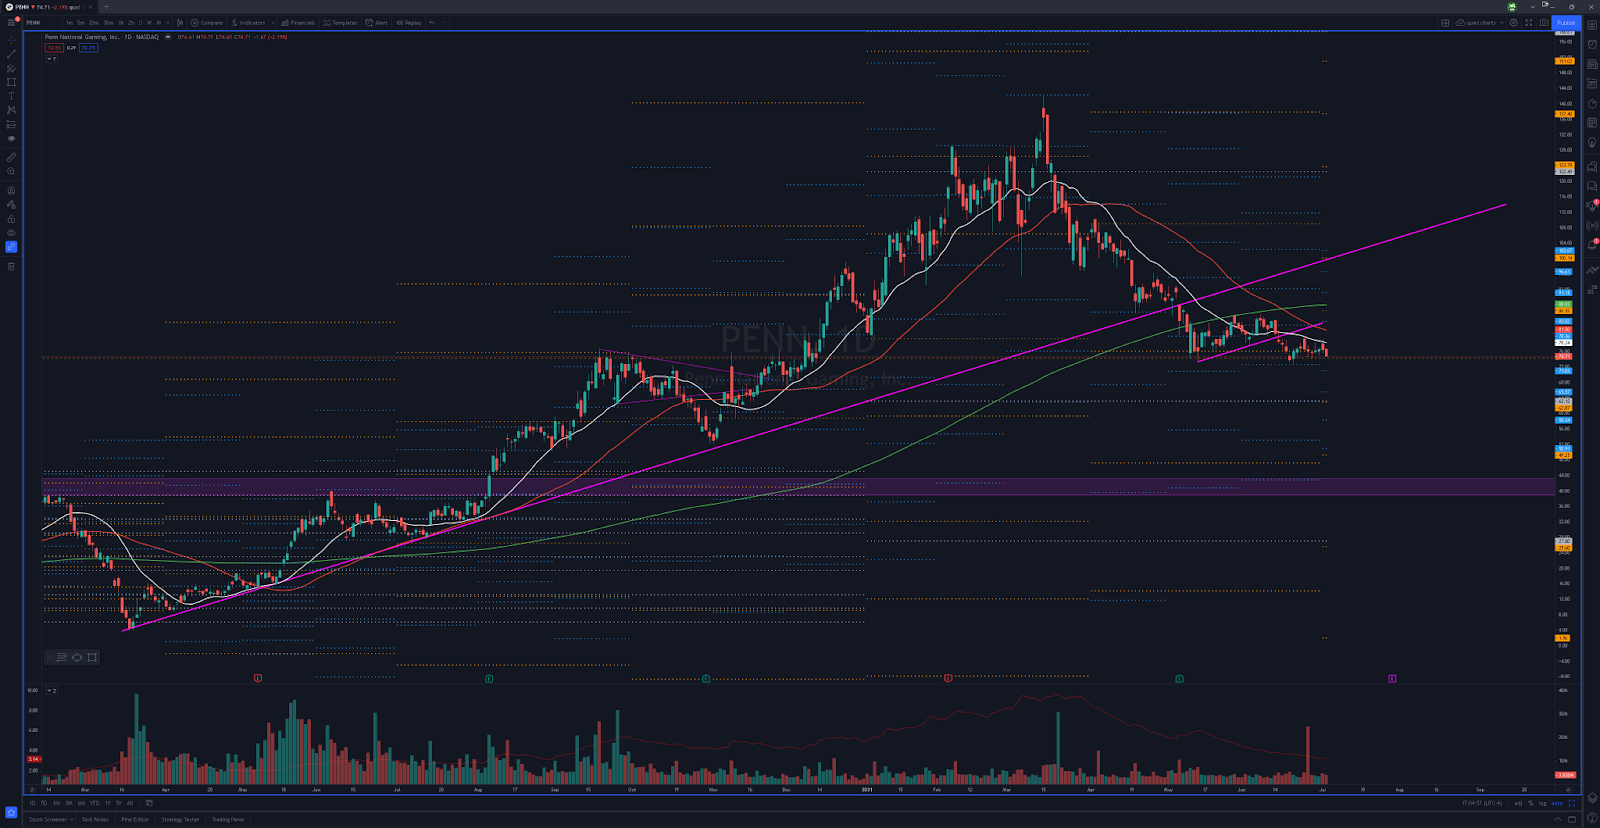The width and height of the screenshot is (1600, 828).
Task: Enter fullscreen mode
Action: 1528,22
